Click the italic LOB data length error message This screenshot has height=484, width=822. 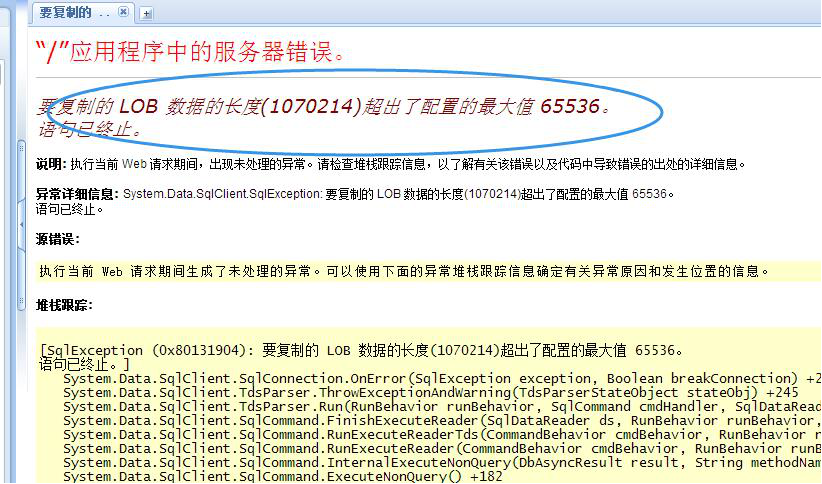coord(323,106)
